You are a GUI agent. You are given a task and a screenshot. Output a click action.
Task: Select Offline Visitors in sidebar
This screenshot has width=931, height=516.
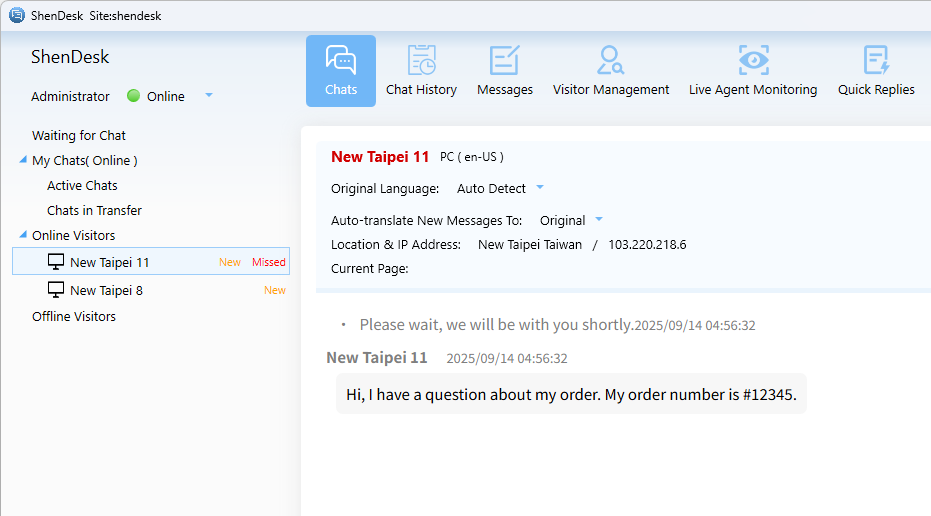(74, 316)
